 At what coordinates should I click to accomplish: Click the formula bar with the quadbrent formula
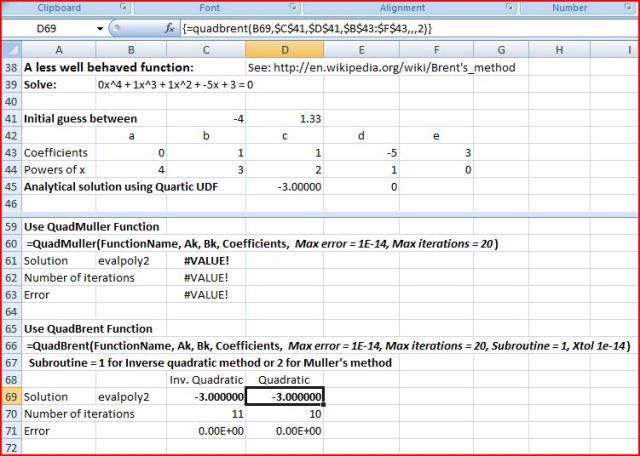(400, 29)
